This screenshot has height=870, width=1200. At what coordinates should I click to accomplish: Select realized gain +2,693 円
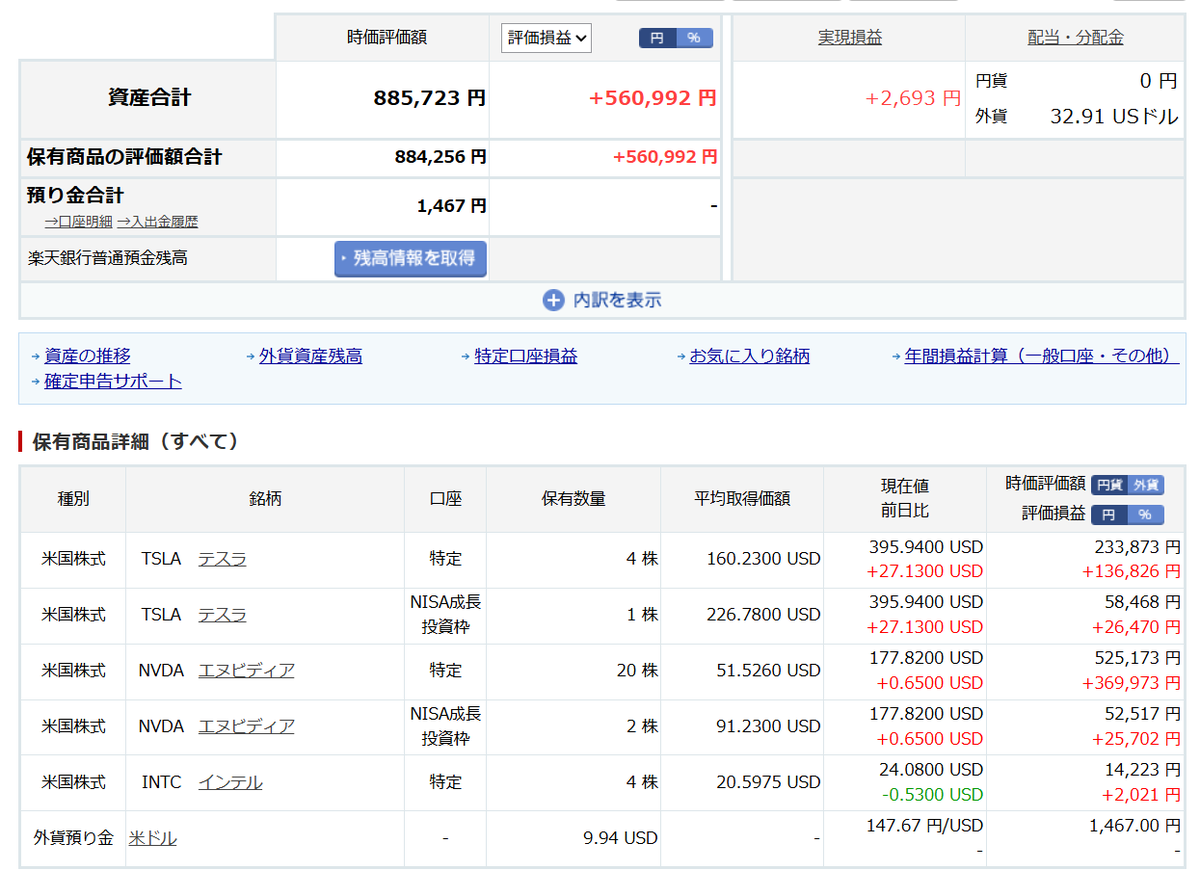point(912,98)
